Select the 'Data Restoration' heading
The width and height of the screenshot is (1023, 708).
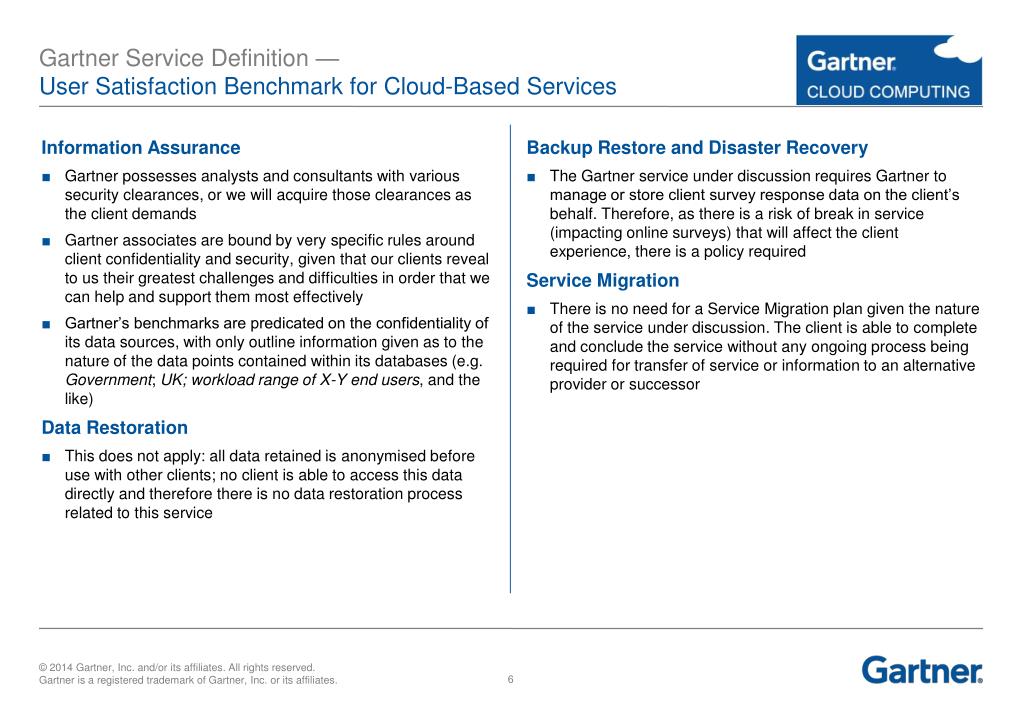[114, 427]
